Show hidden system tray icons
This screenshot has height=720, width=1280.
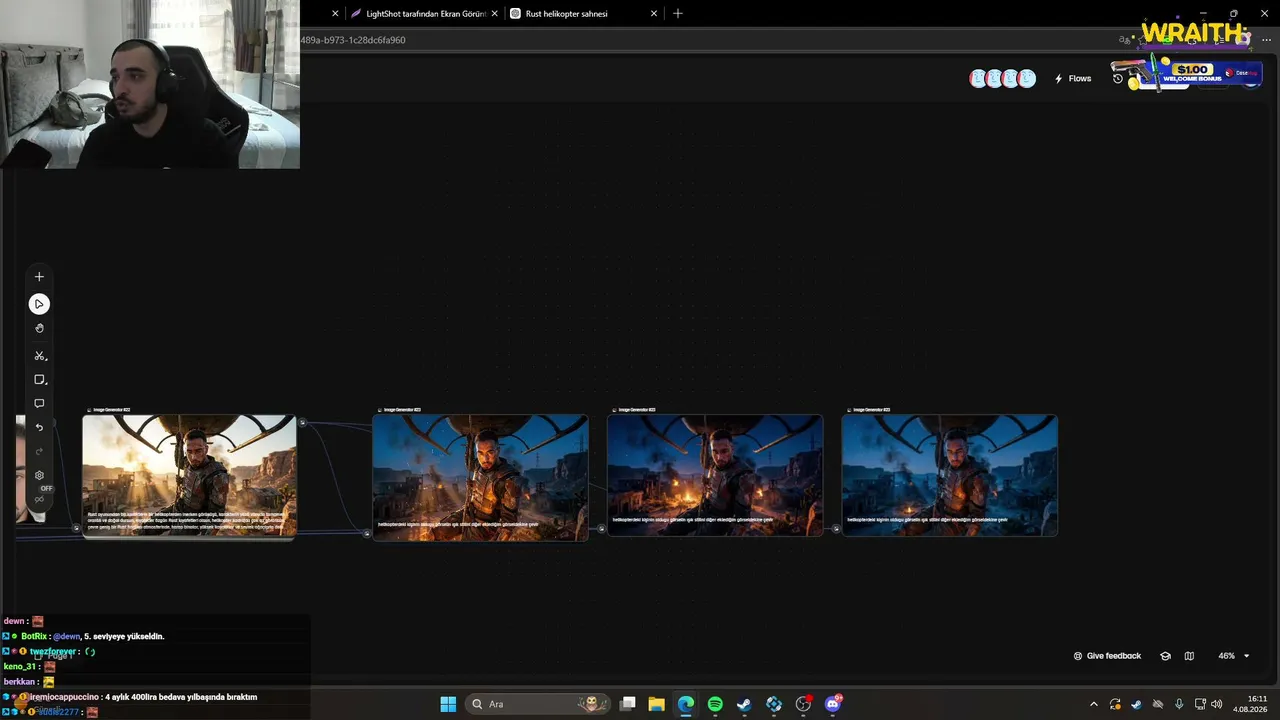tap(1094, 704)
